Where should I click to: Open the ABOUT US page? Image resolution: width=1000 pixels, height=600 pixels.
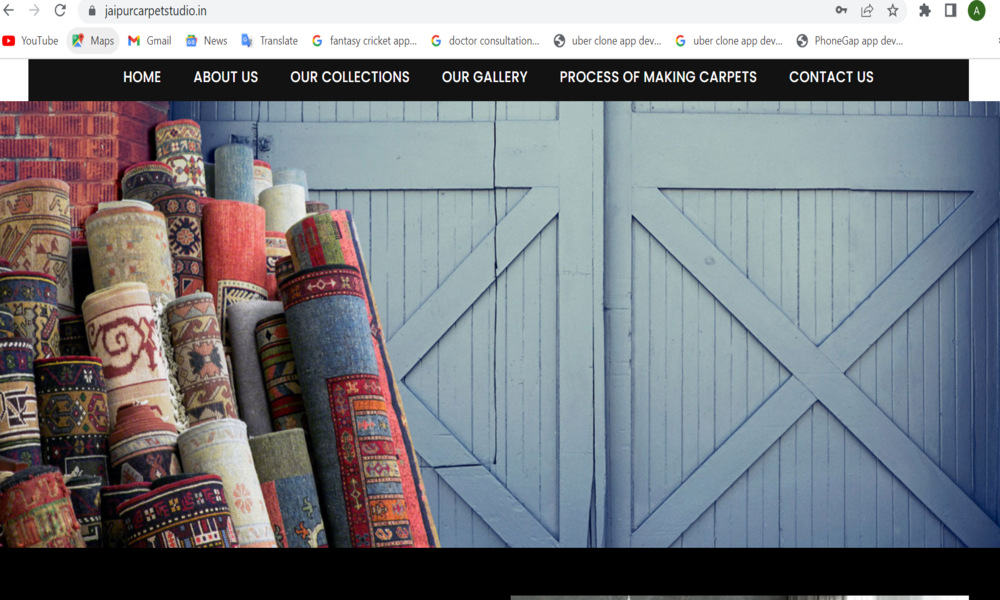pos(225,77)
